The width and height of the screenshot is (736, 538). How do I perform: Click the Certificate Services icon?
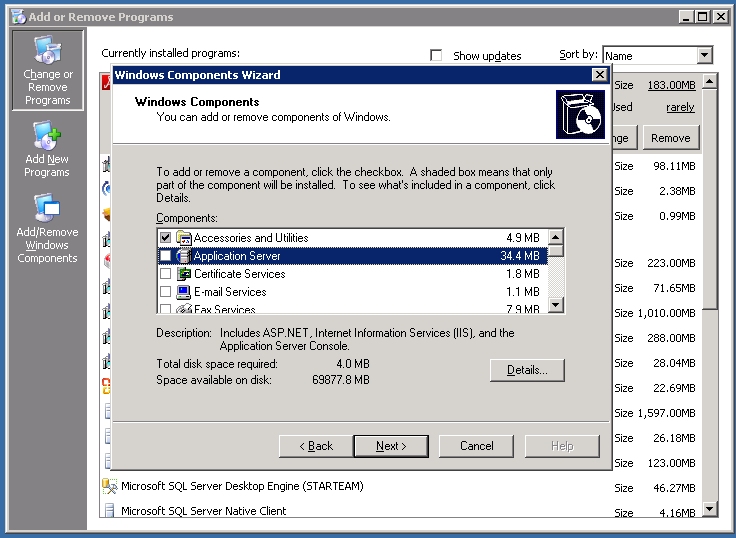pos(184,274)
